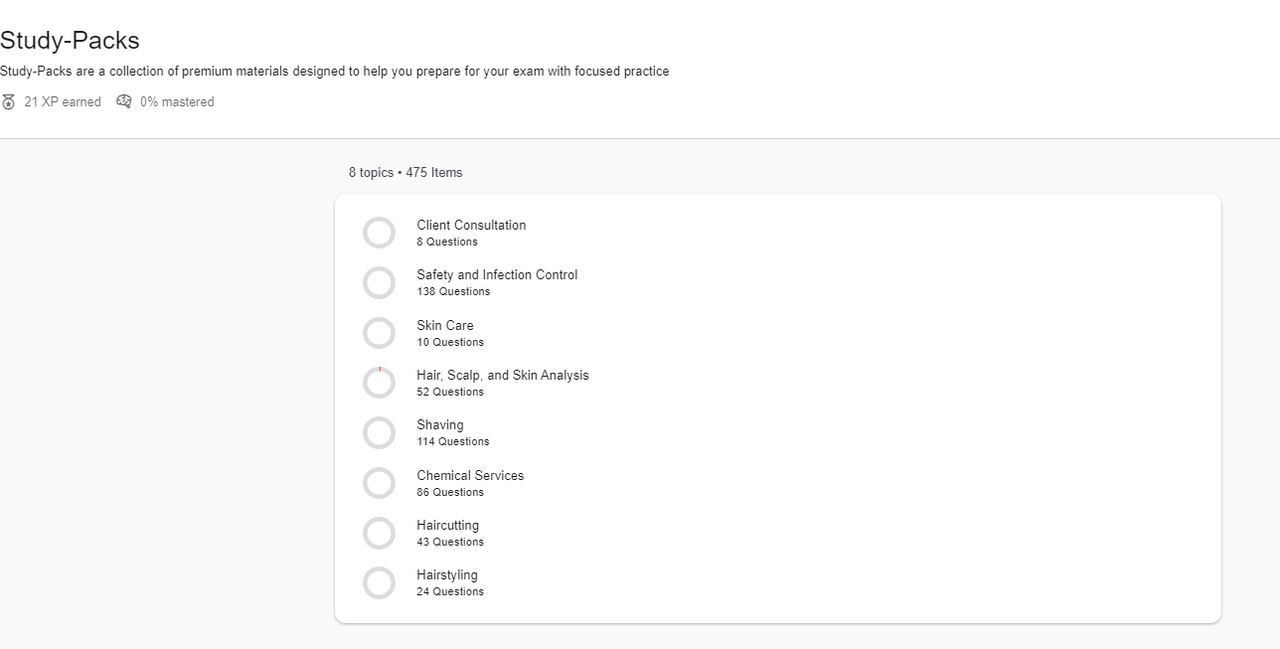
Task: Click the Chemical Services progress circle
Action: click(x=379, y=483)
